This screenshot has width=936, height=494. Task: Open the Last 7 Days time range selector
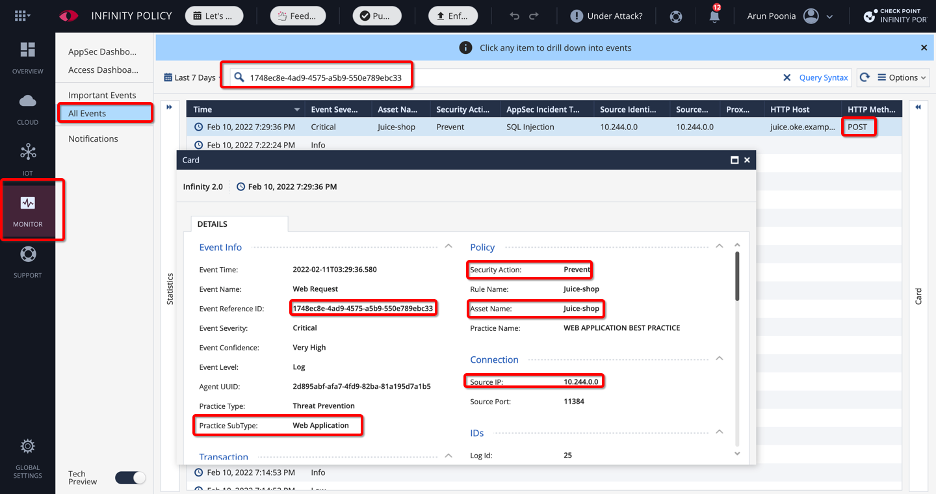coord(188,77)
